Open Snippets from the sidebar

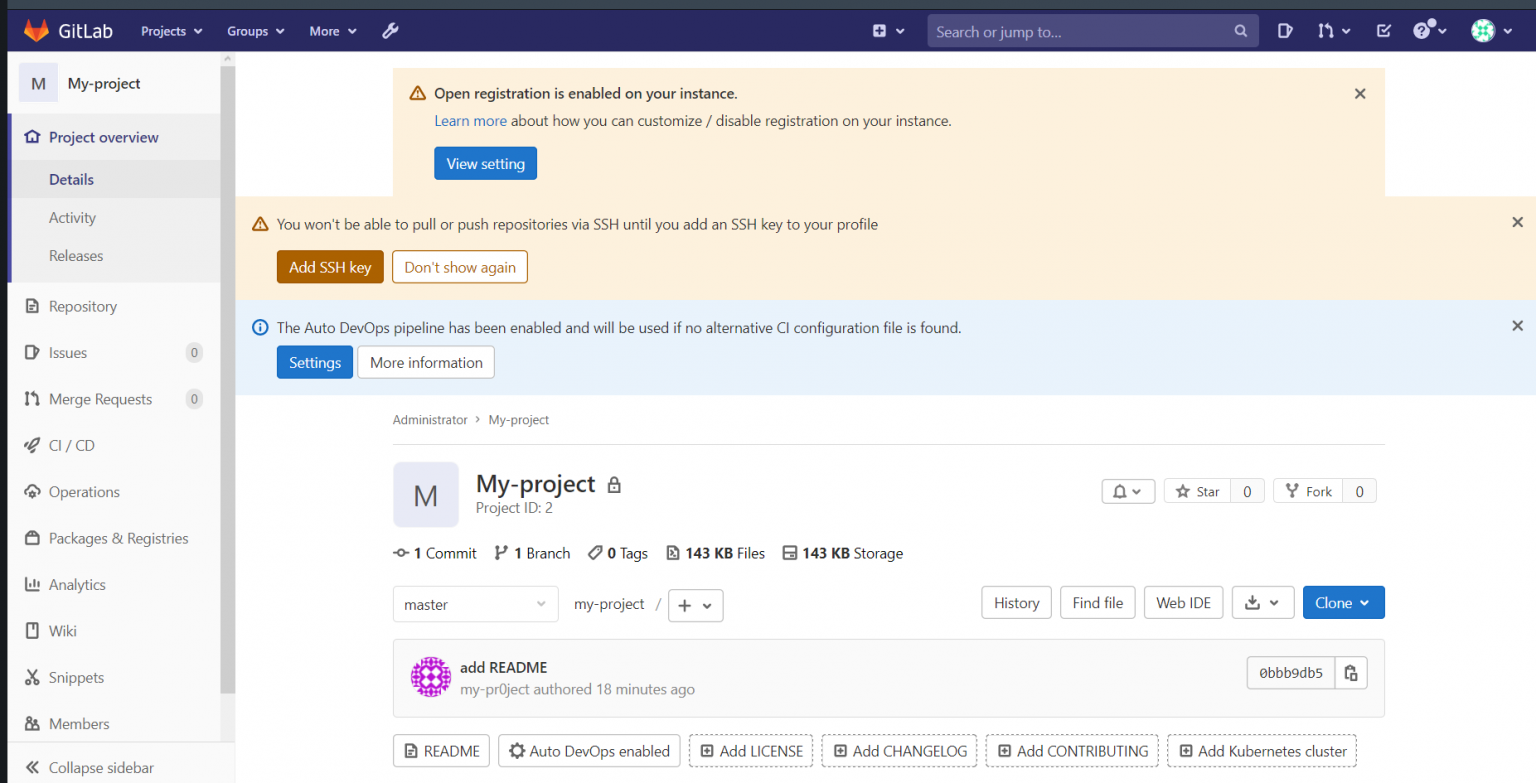click(76, 677)
